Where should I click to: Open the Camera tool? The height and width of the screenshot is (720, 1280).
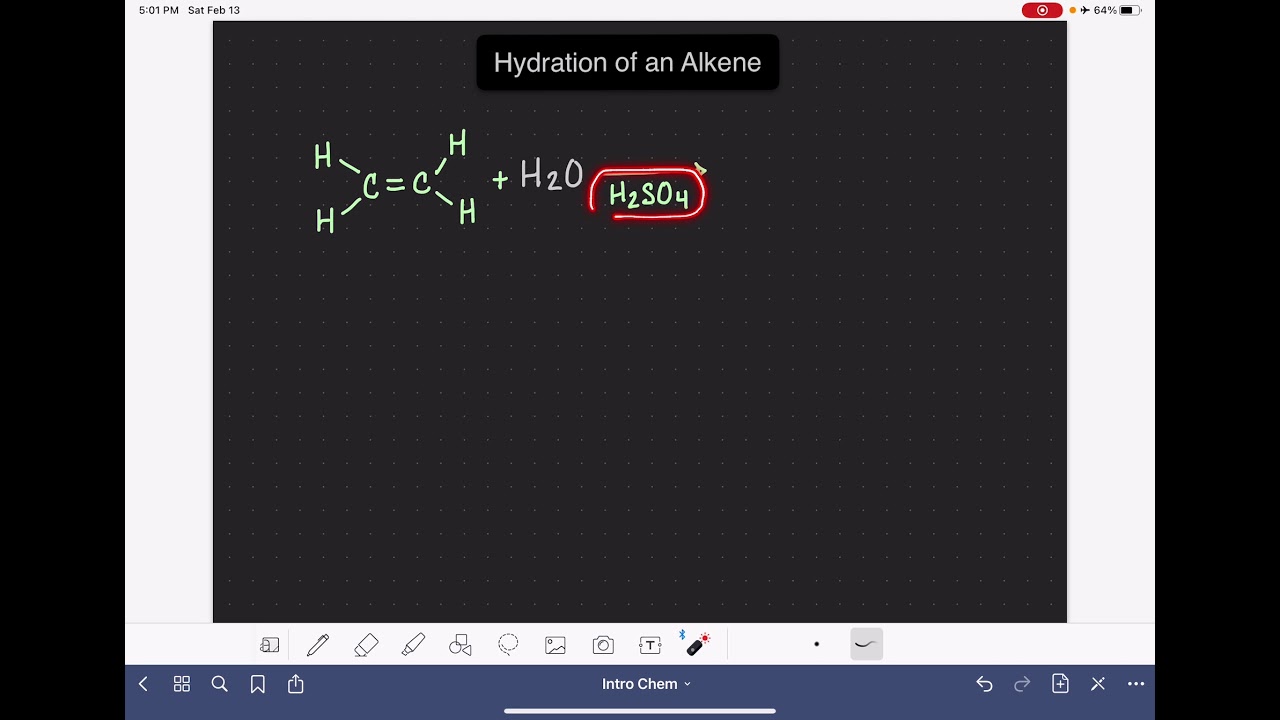(x=603, y=645)
